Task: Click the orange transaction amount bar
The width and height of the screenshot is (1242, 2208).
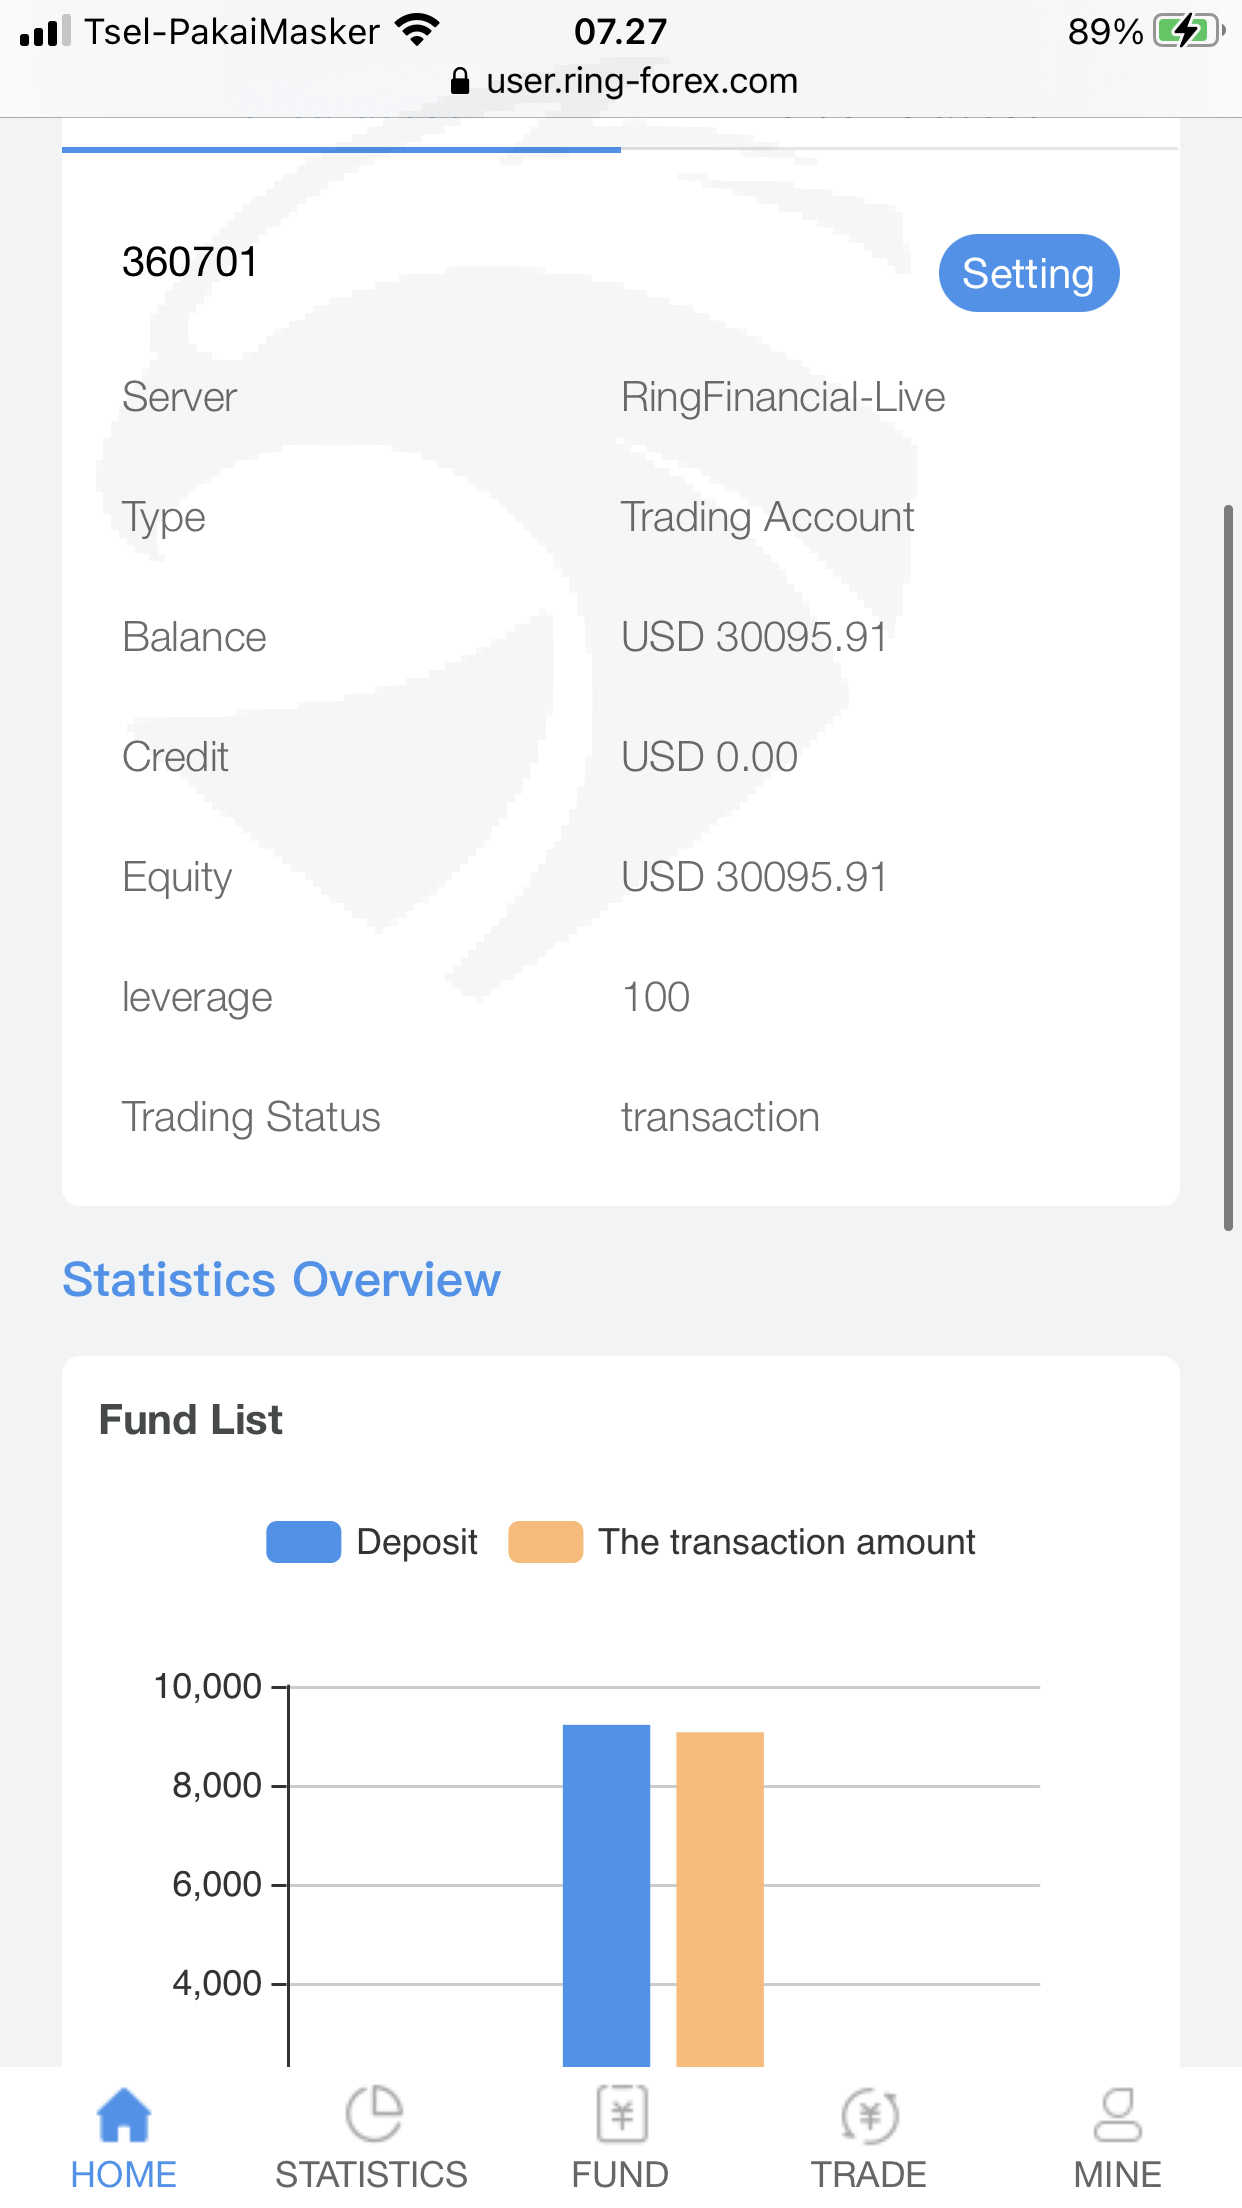Action: click(720, 1898)
